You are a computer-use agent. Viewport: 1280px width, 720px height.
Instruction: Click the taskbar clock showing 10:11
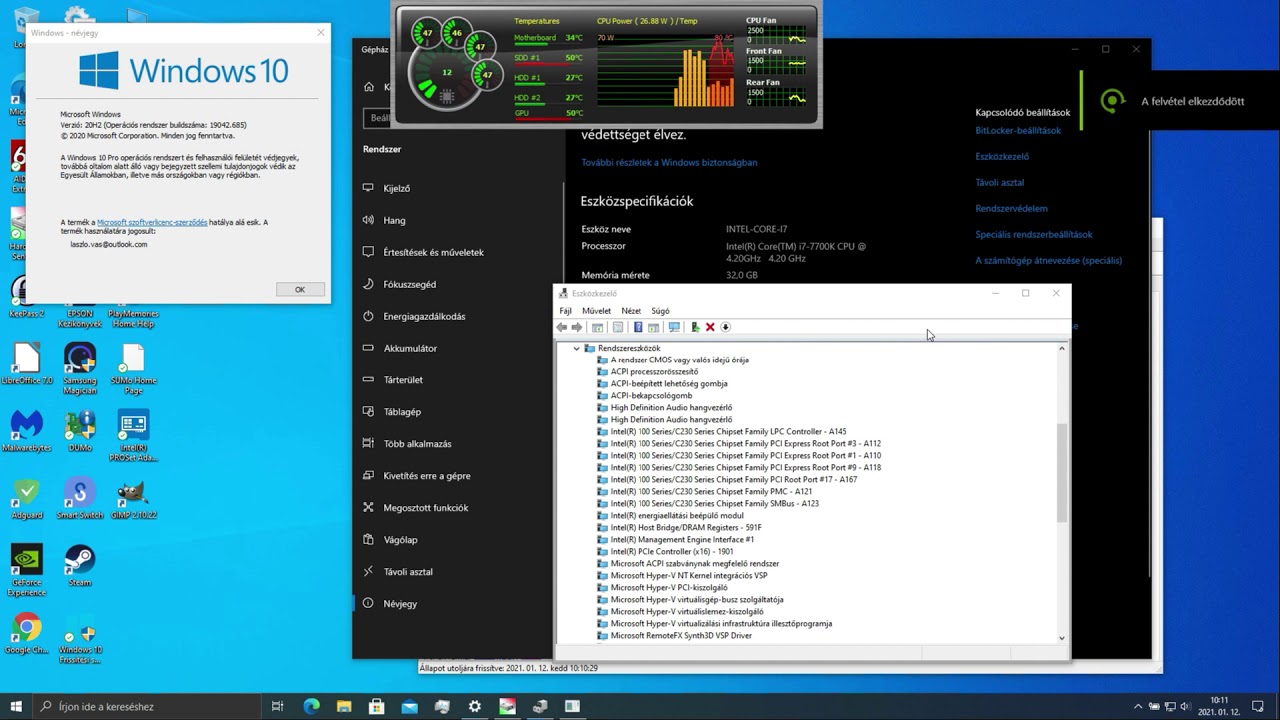click(1219, 706)
